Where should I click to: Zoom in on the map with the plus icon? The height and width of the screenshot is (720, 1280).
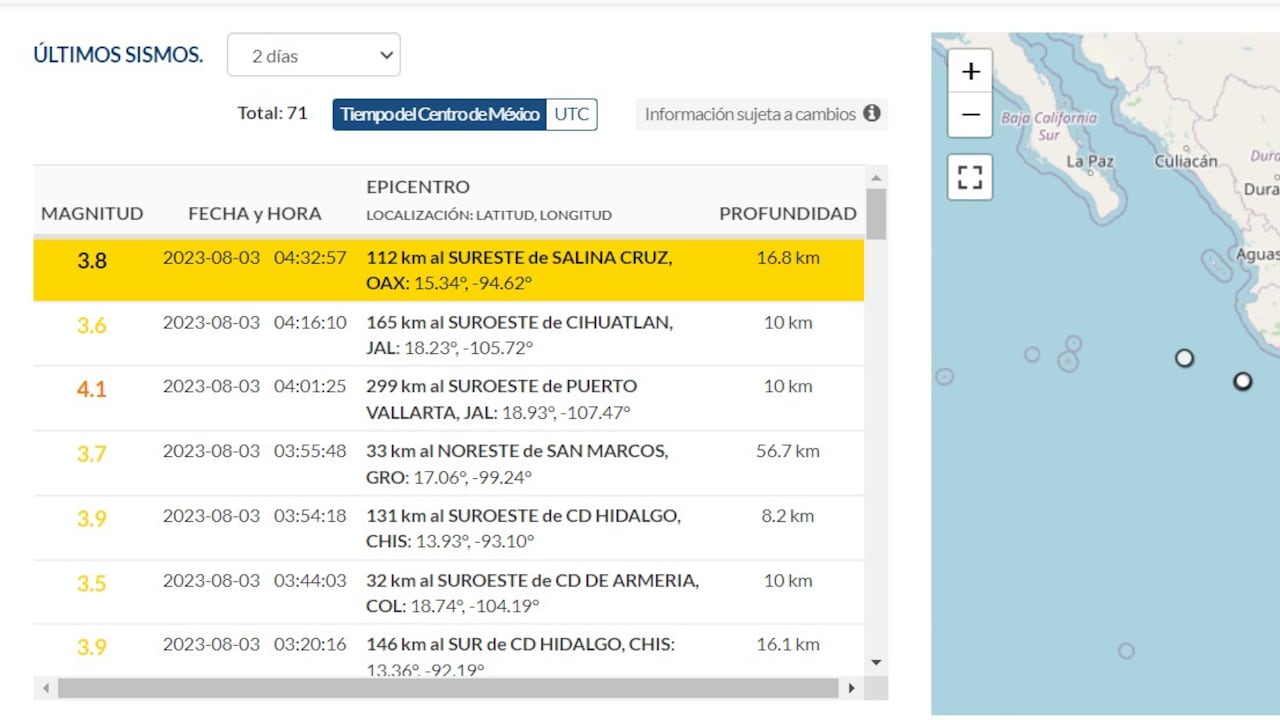pos(969,70)
